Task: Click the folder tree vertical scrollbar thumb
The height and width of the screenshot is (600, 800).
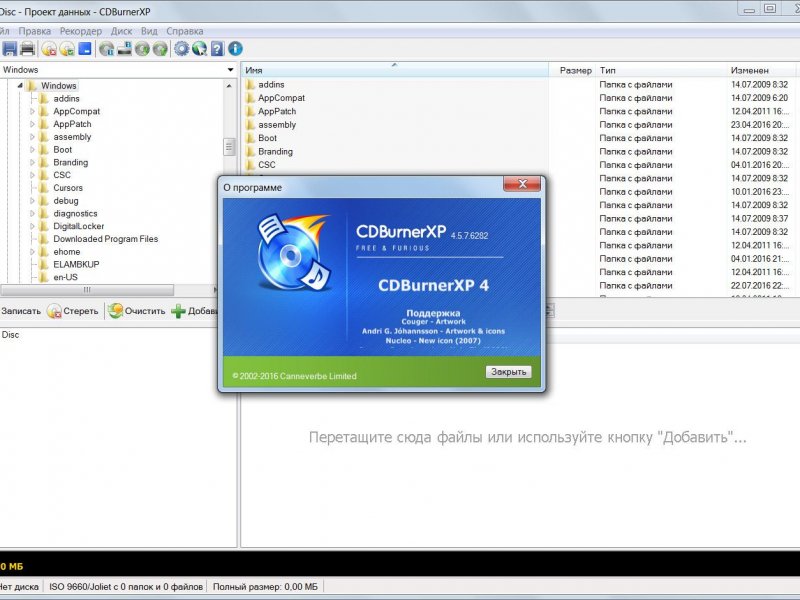Action: (x=229, y=146)
